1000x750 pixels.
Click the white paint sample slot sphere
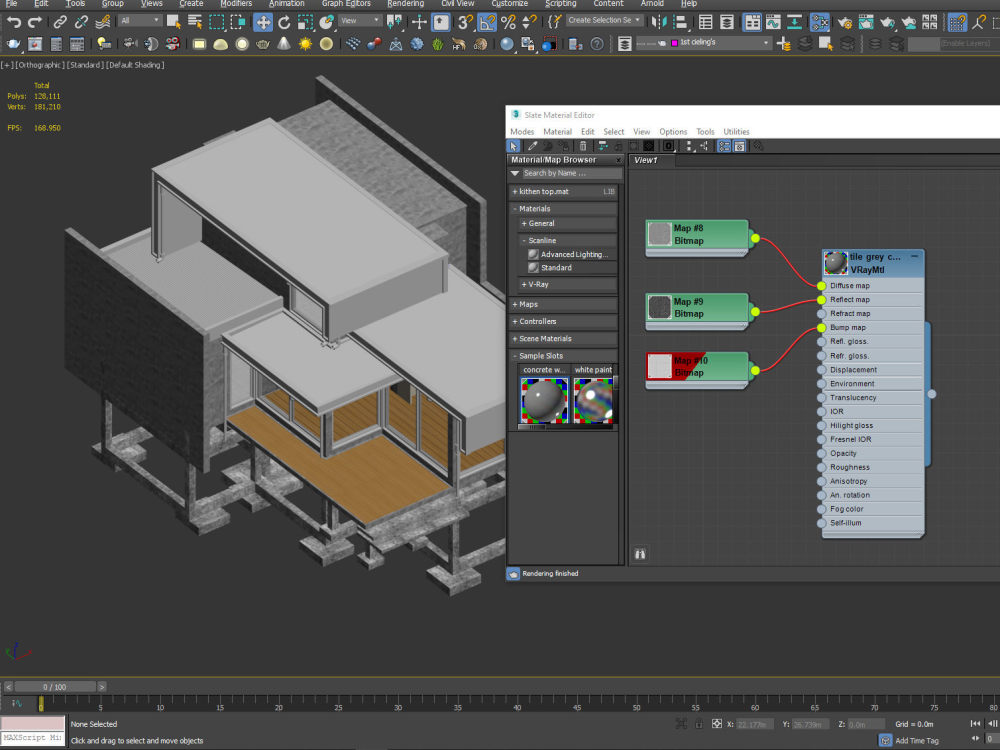coord(593,401)
